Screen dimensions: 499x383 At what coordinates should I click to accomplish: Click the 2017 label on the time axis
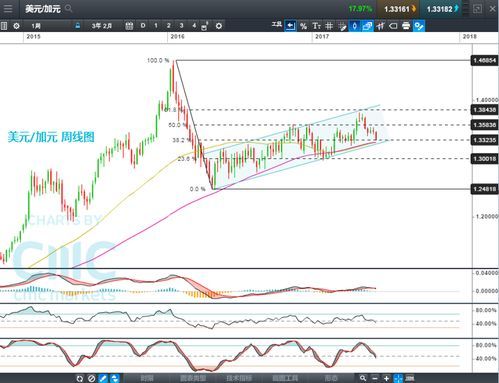[x=322, y=36]
